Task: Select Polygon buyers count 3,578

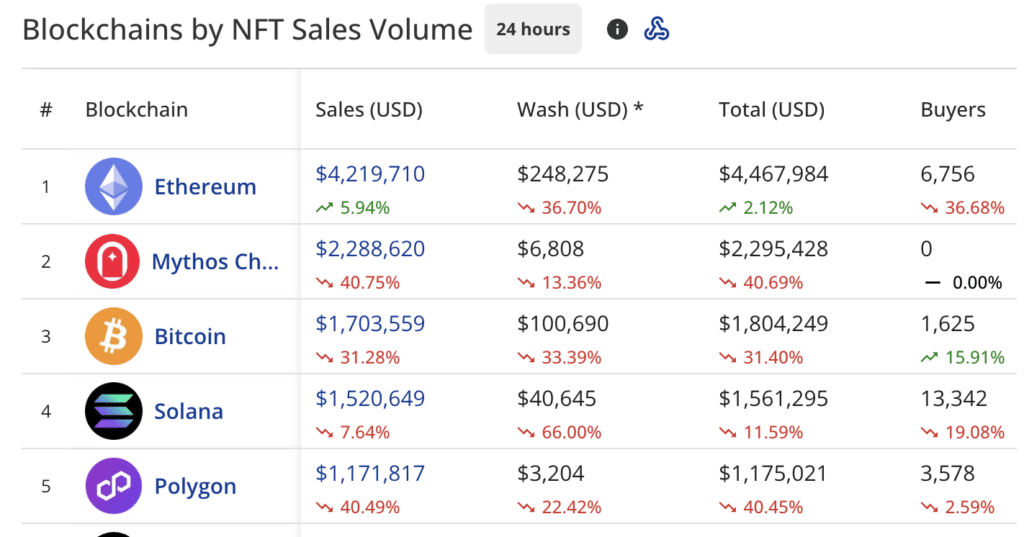Action: [x=948, y=473]
